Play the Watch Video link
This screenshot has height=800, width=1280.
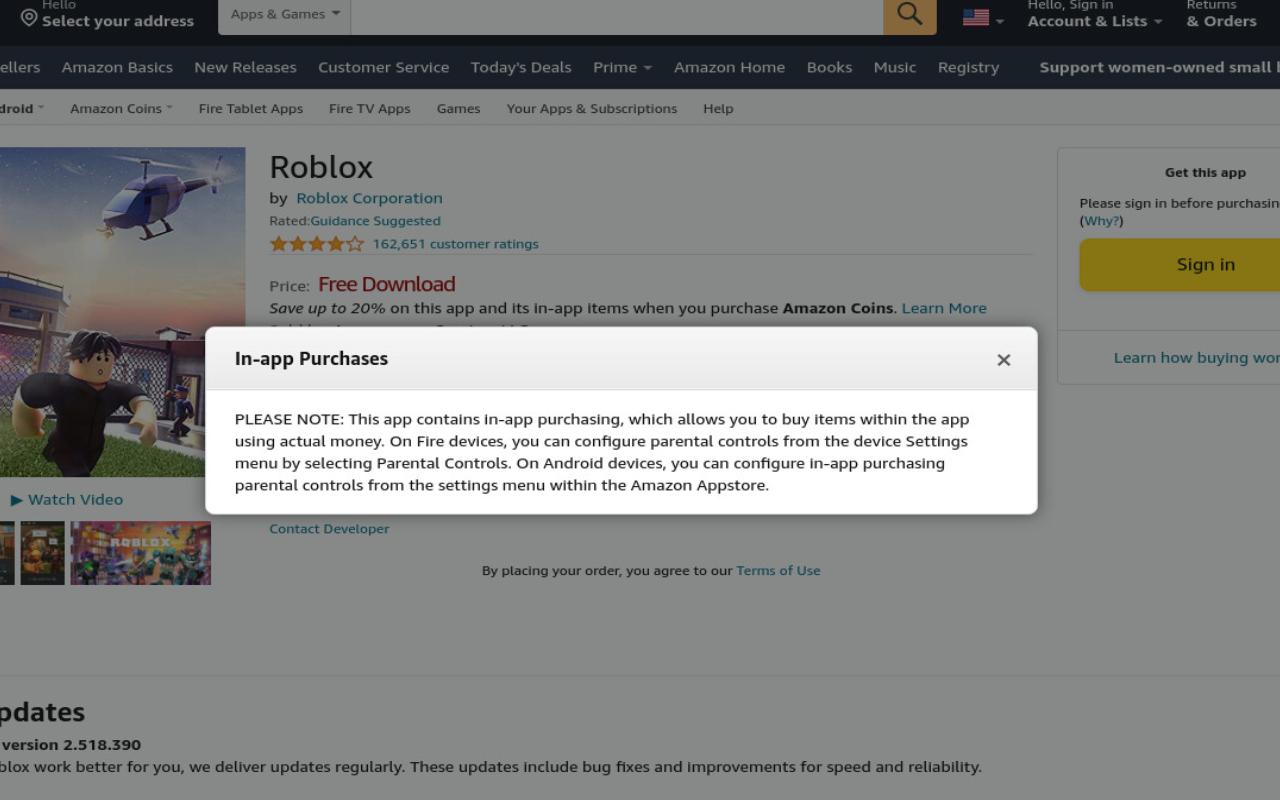[67, 500]
